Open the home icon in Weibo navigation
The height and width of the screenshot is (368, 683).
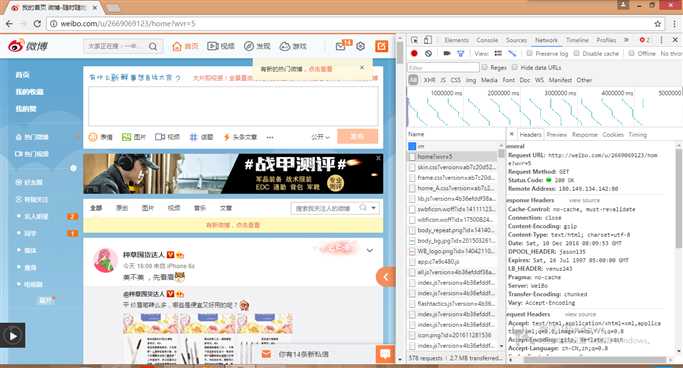[x=177, y=46]
